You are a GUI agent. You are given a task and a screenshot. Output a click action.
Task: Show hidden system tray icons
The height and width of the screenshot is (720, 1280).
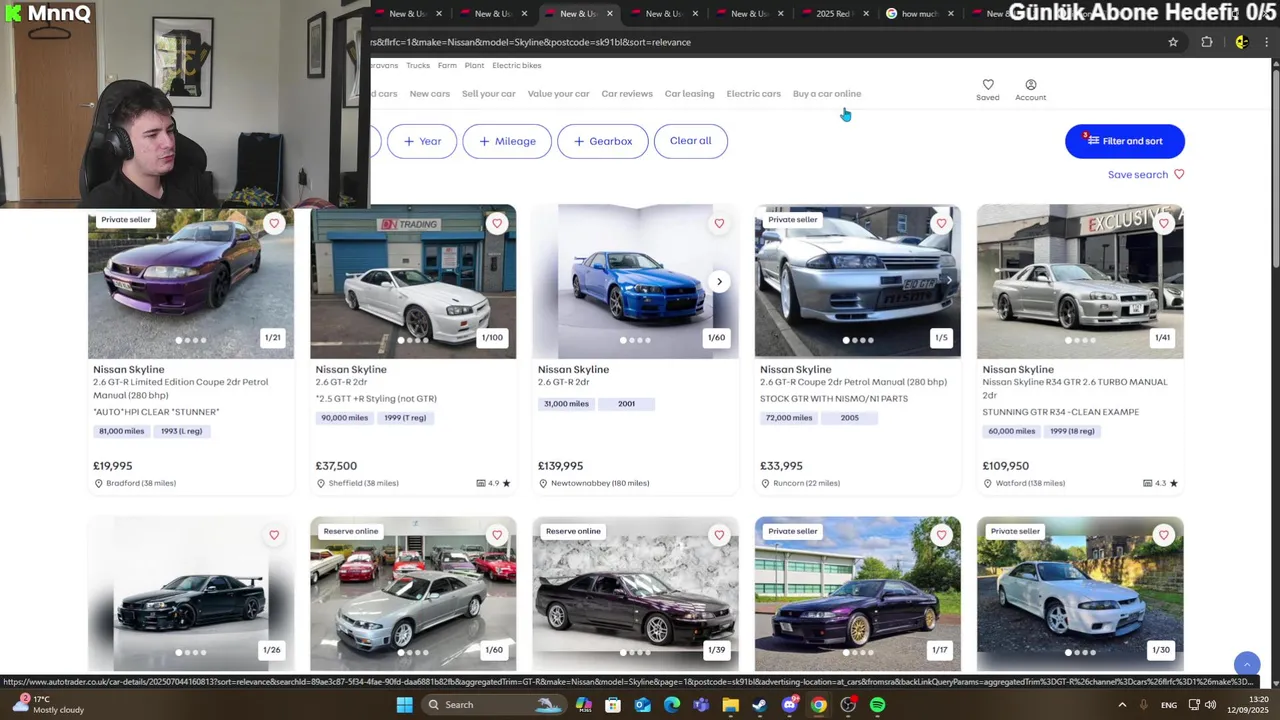(1122, 705)
